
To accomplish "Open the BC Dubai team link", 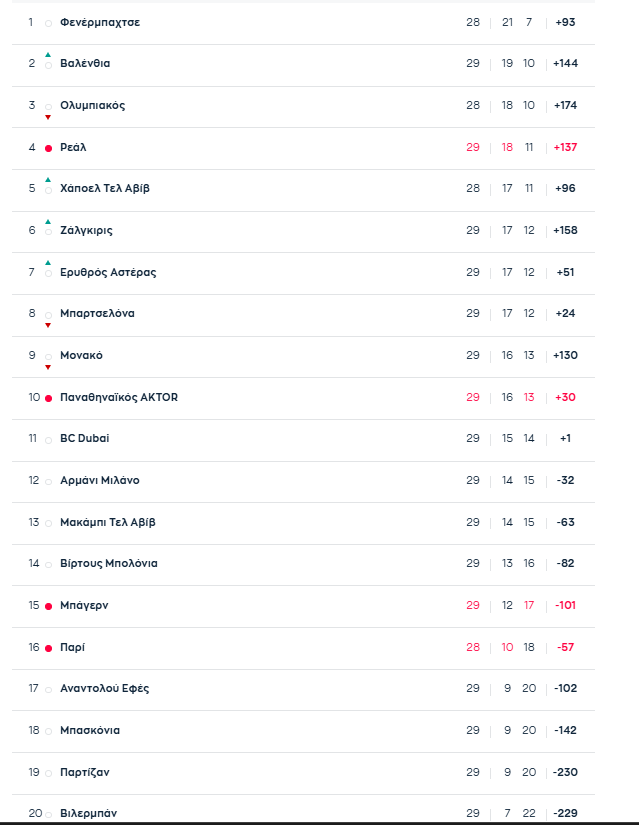I will [85, 438].
